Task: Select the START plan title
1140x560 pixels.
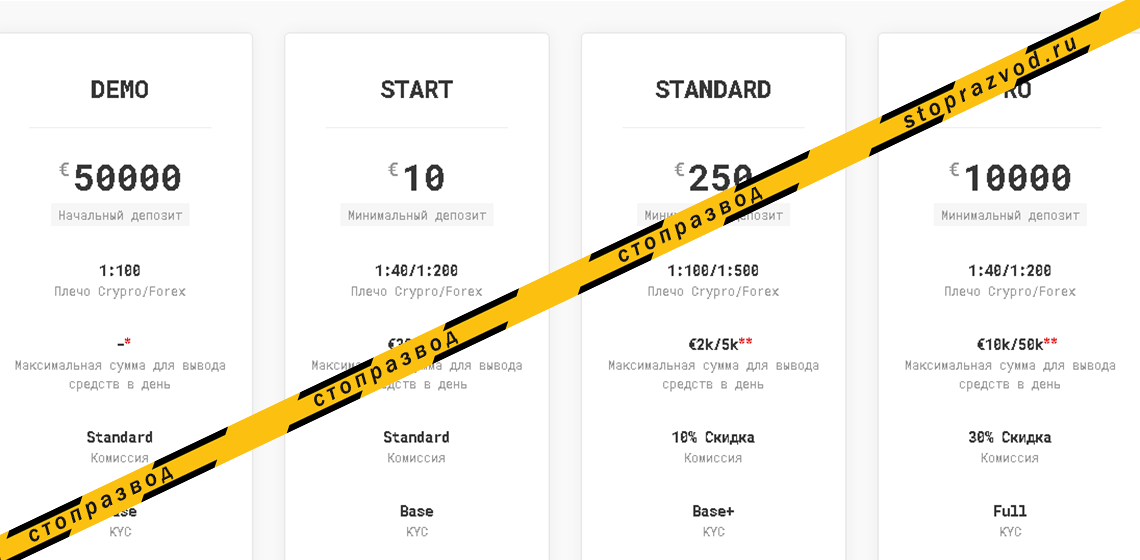Action: (416, 90)
